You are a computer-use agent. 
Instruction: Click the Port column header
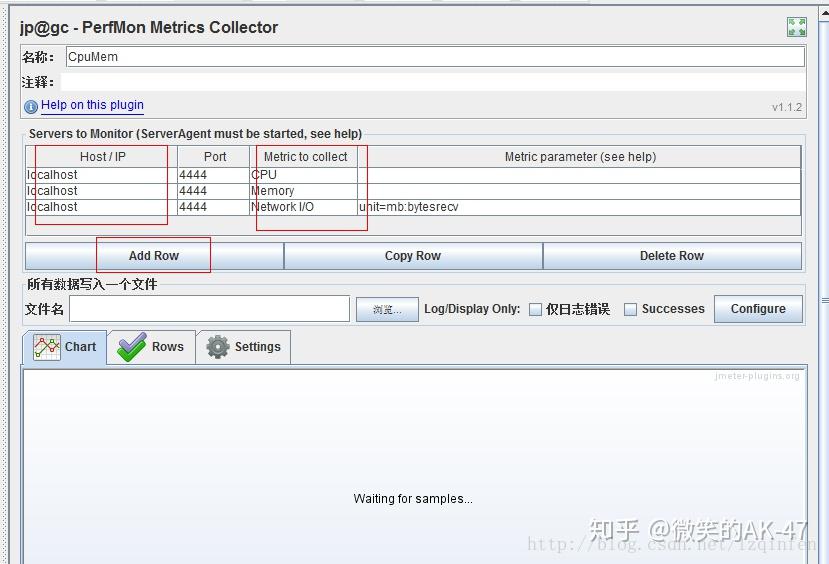coord(214,157)
